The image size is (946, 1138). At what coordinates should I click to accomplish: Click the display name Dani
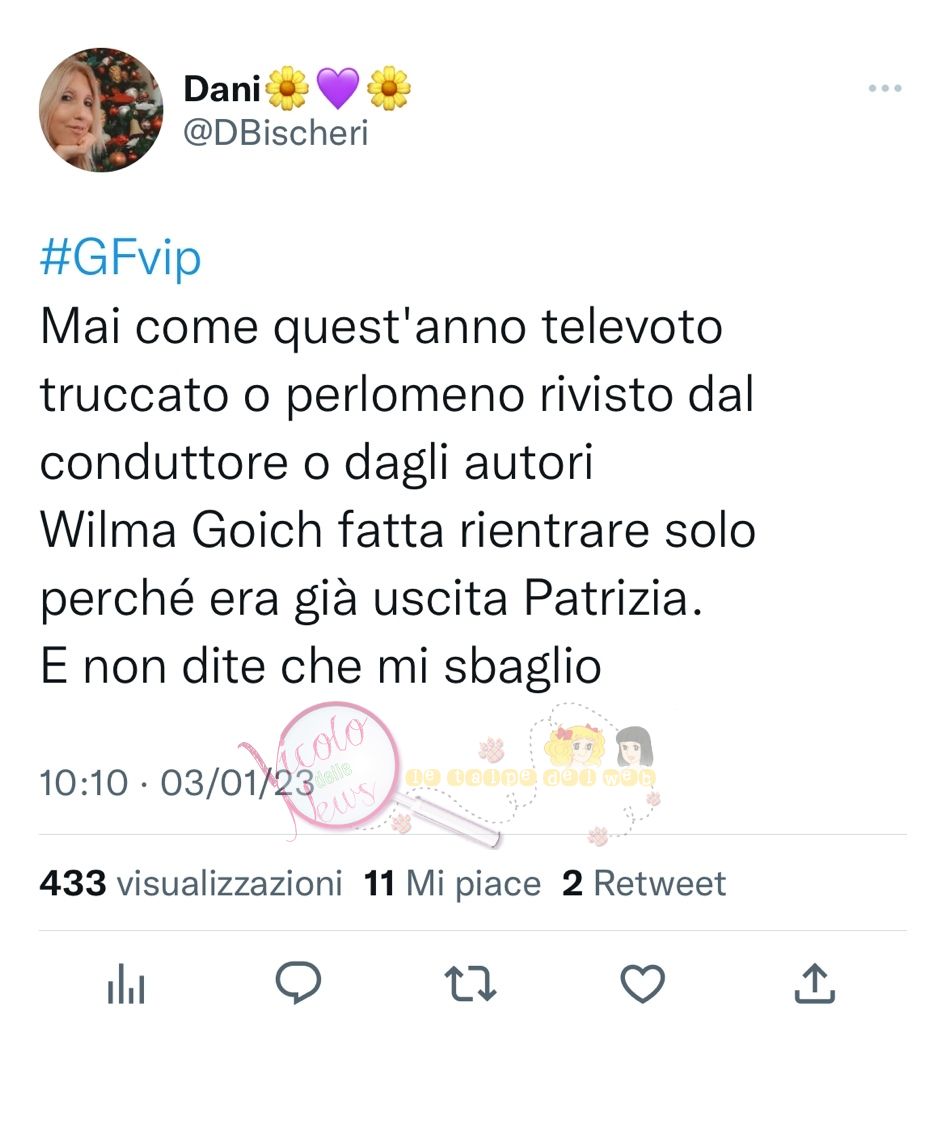pos(222,89)
